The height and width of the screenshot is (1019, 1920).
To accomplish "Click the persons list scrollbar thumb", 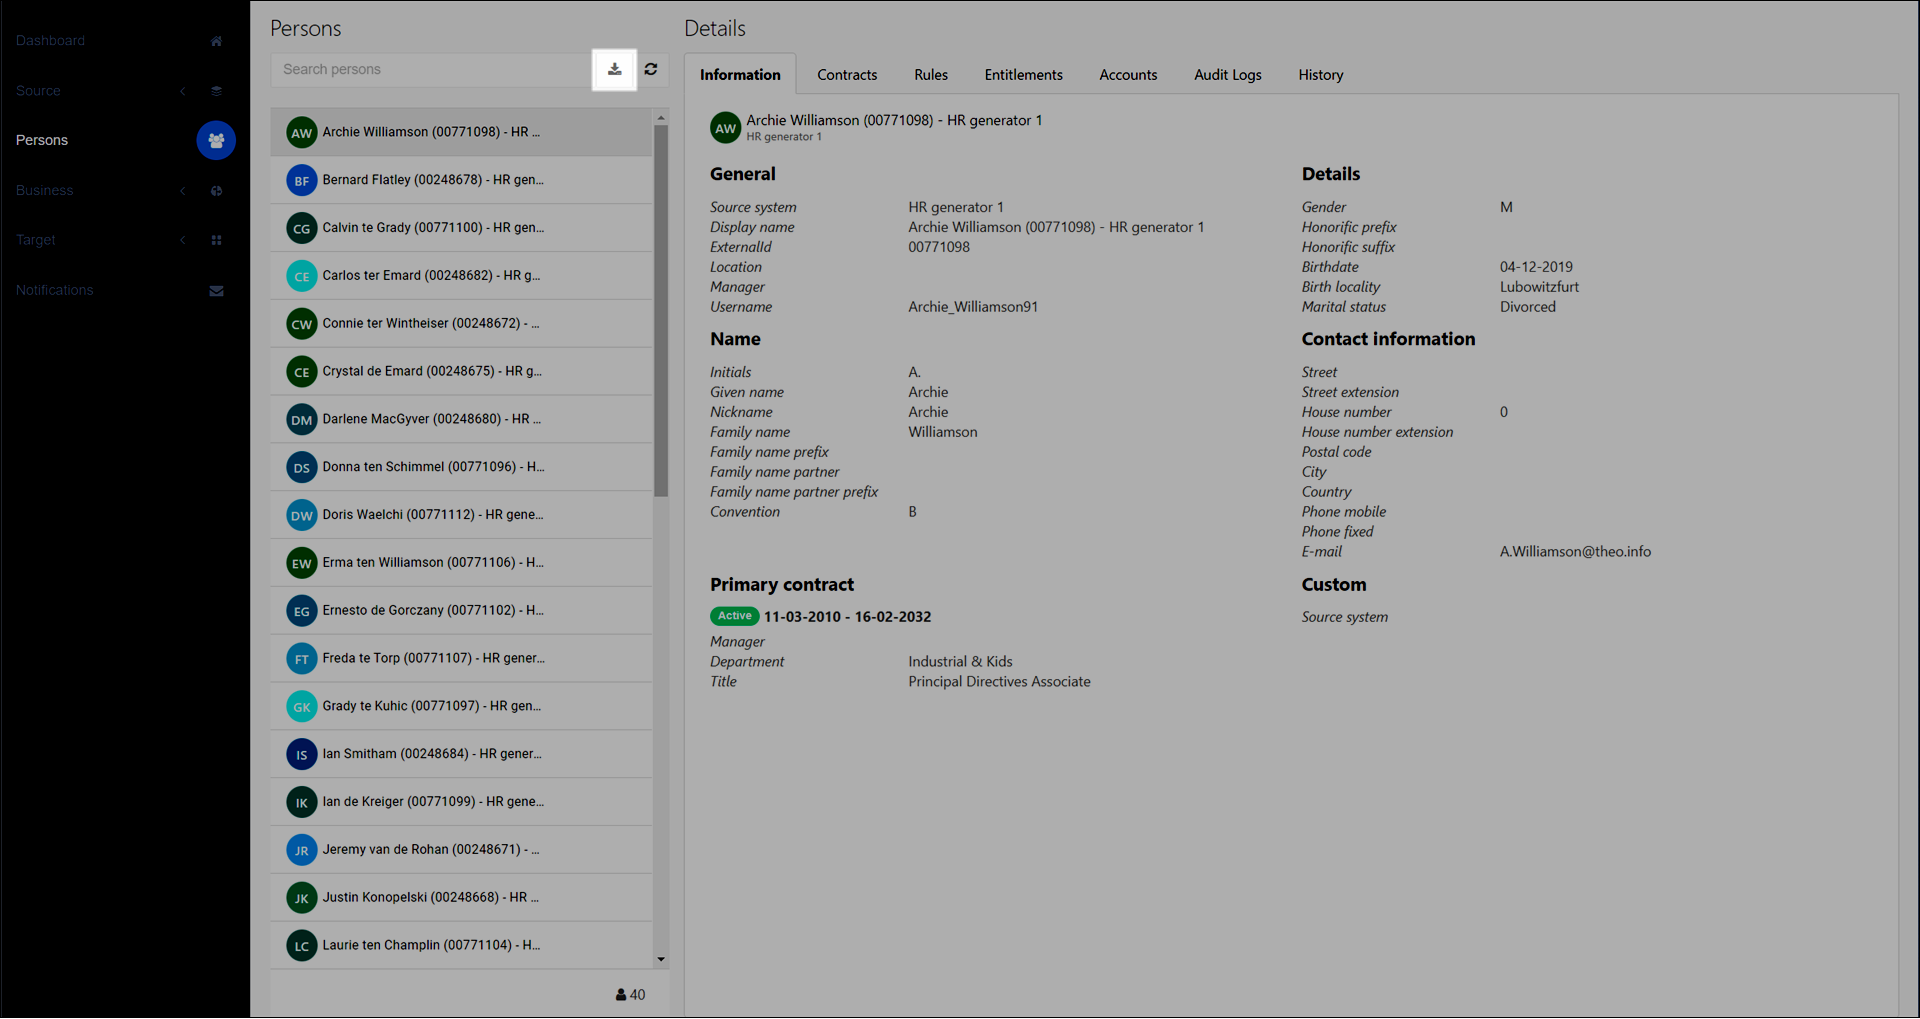I will [x=661, y=311].
